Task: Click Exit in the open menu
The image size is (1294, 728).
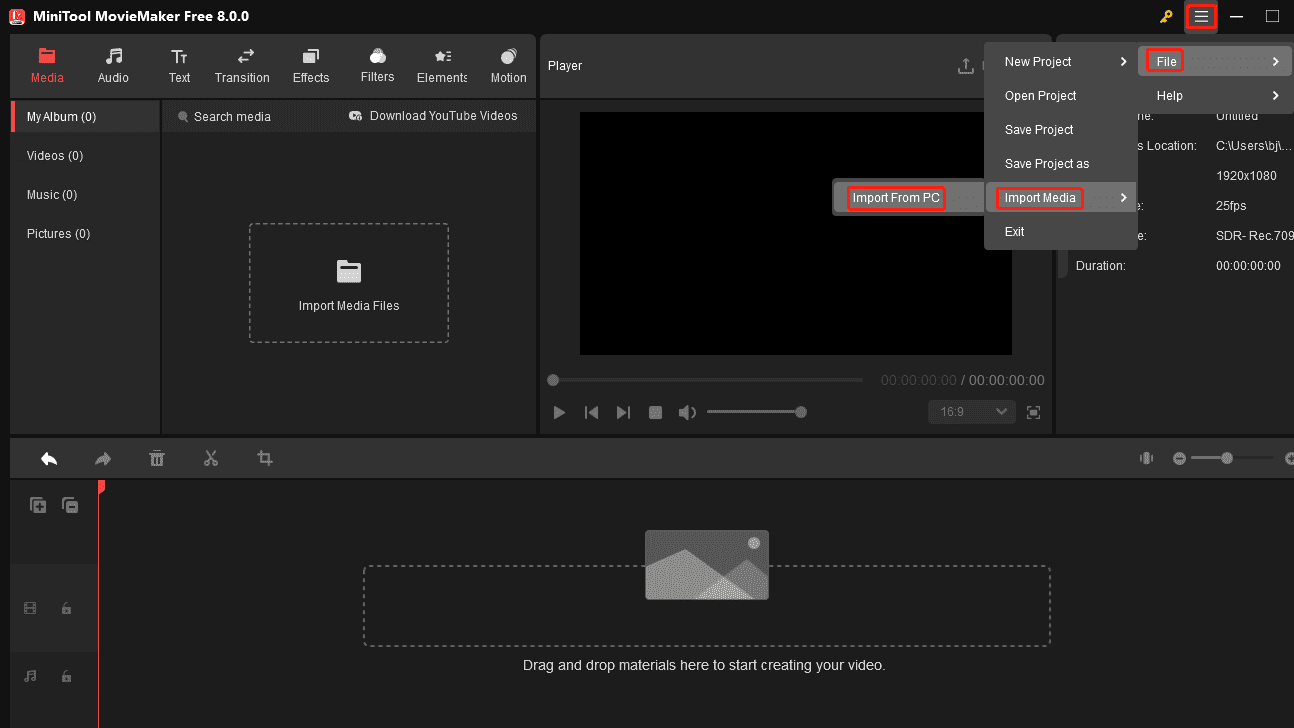Action: coord(1014,231)
